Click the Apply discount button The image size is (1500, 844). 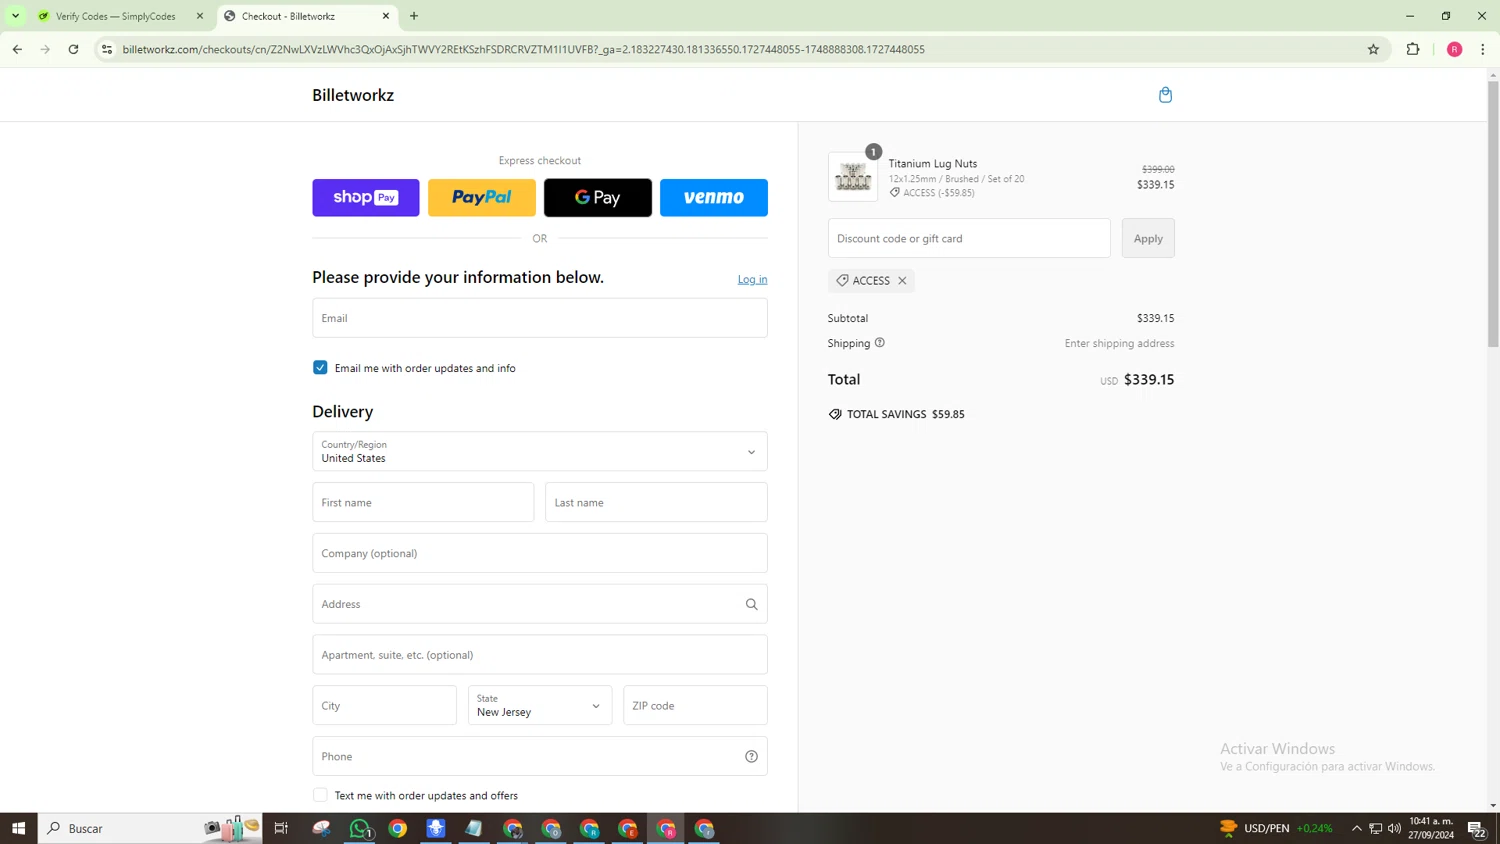click(x=1148, y=238)
